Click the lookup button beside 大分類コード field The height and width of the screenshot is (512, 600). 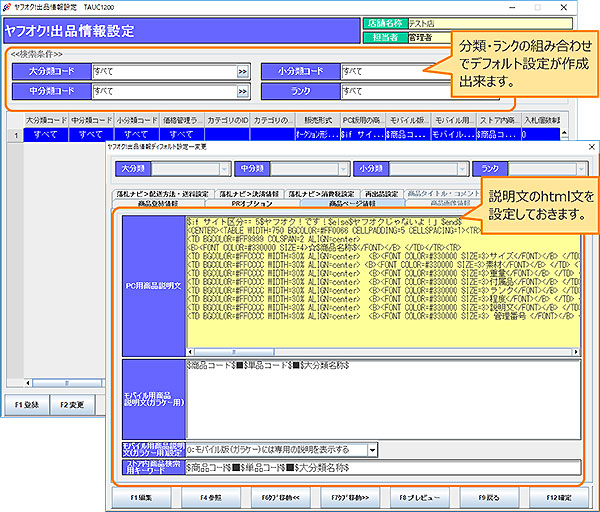coord(242,72)
